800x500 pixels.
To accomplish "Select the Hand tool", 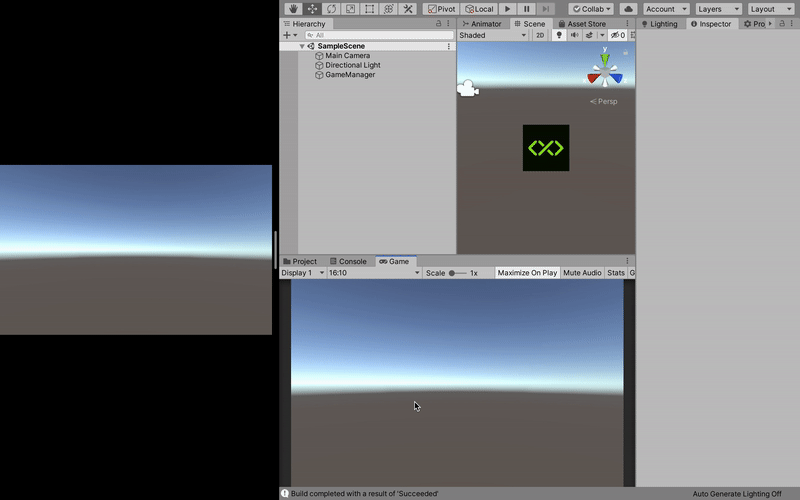I will [x=293, y=9].
